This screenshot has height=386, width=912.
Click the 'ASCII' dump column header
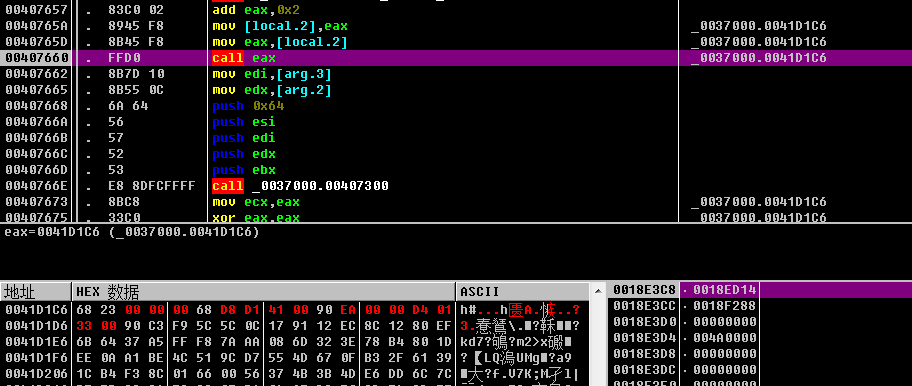523,291
